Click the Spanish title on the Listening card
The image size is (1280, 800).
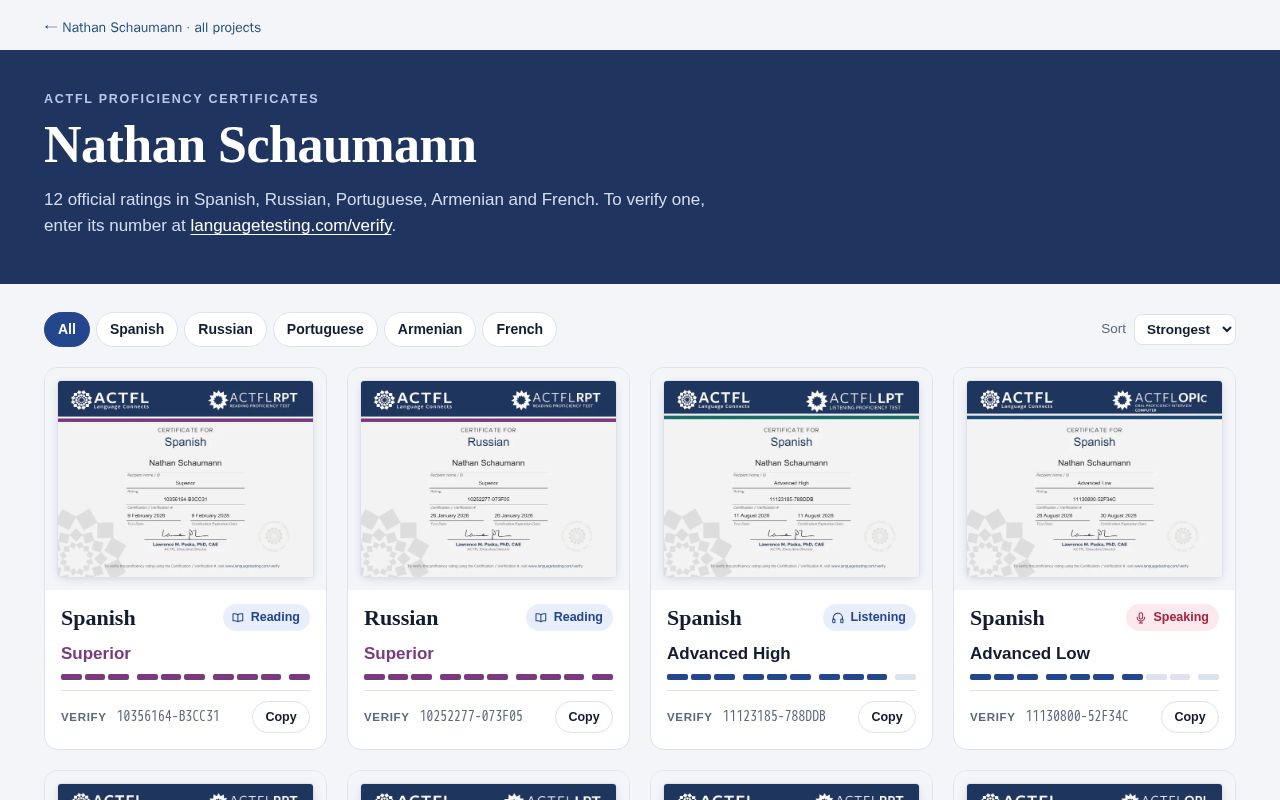(704, 618)
